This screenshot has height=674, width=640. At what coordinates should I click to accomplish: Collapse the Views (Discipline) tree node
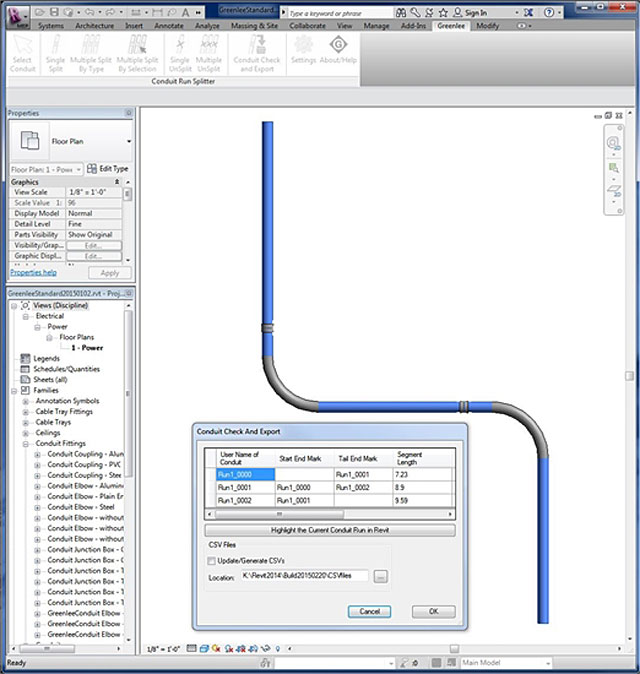14,306
